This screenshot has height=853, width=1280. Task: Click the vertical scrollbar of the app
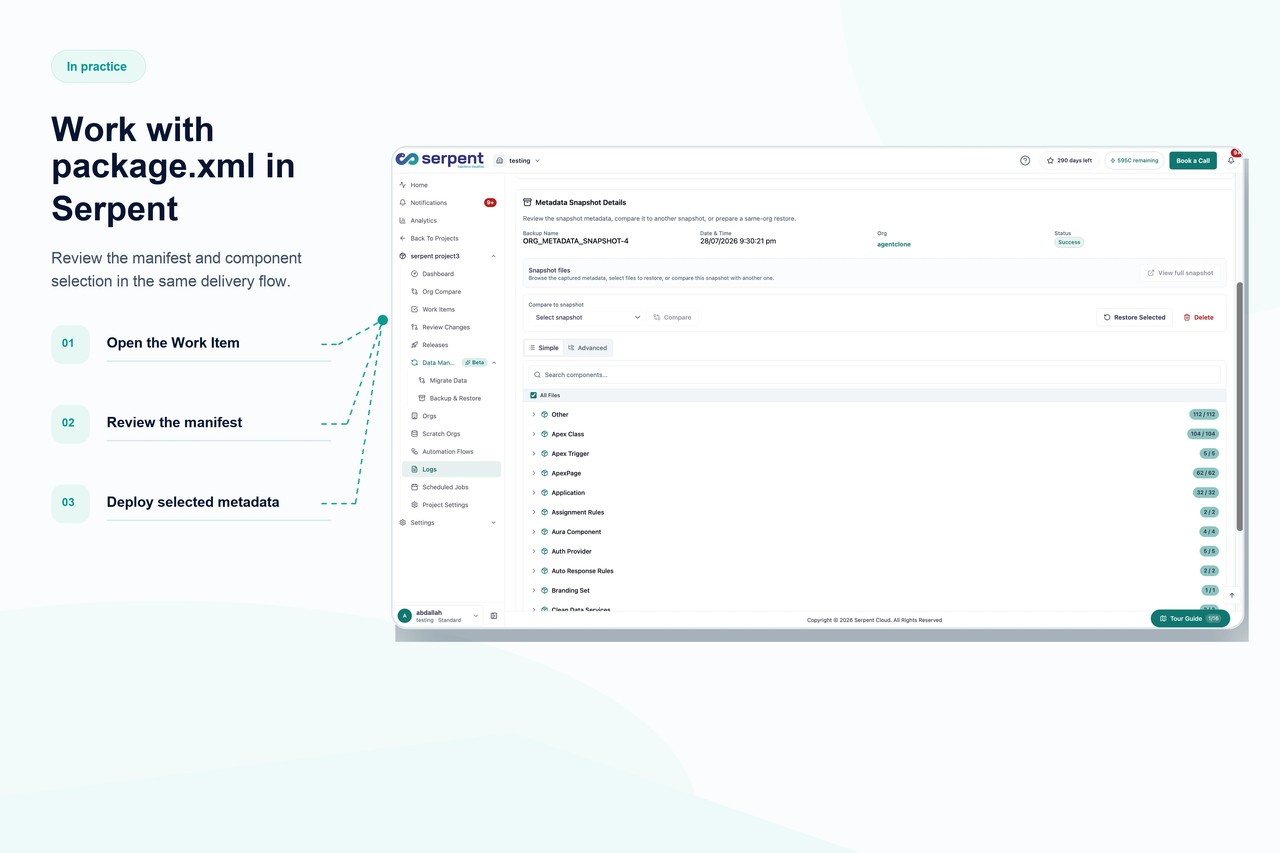pyautogui.click(x=1240, y=405)
